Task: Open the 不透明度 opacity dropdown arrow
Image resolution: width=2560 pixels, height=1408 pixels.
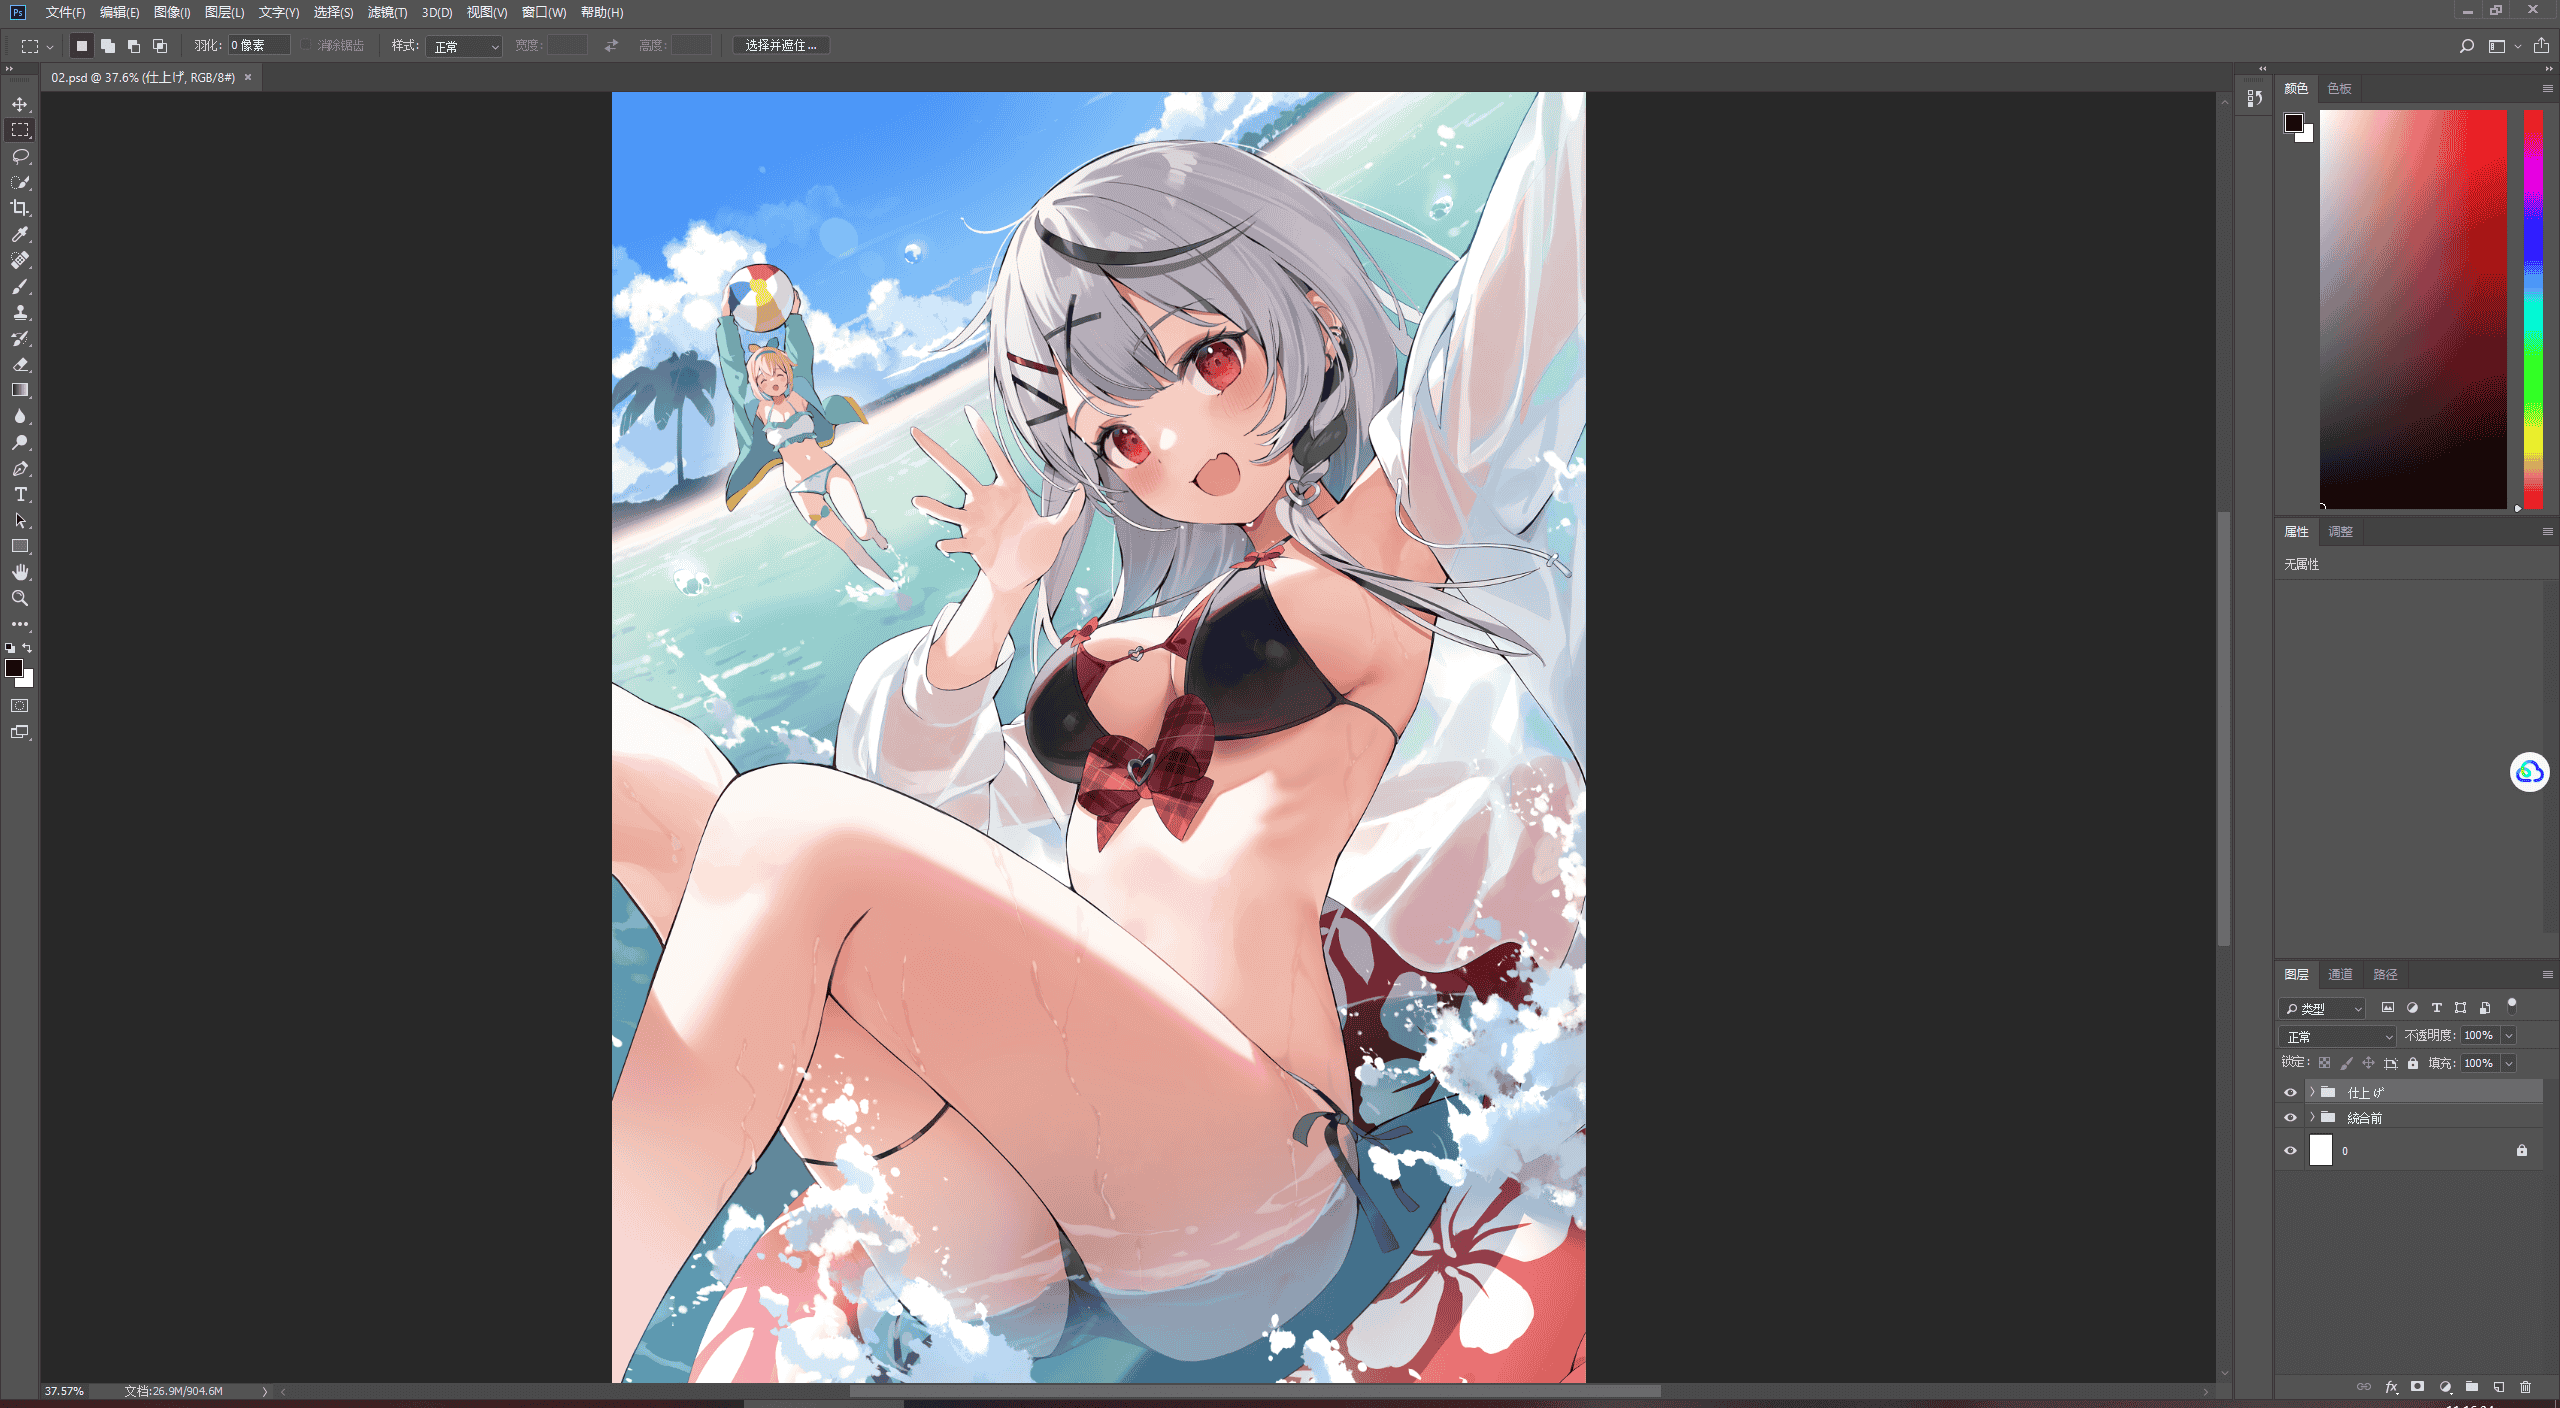Action: click(x=2508, y=1036)
